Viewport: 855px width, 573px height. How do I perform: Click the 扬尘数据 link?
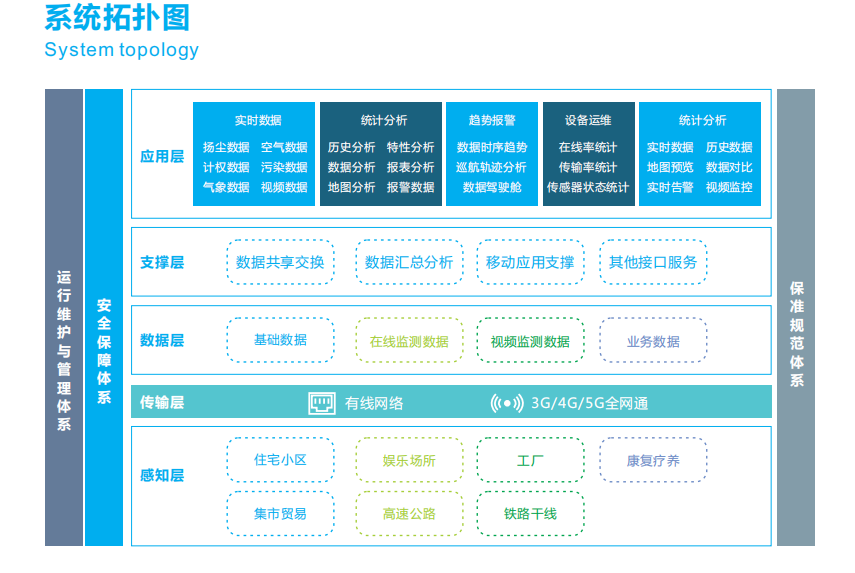[x=226, y=148]
